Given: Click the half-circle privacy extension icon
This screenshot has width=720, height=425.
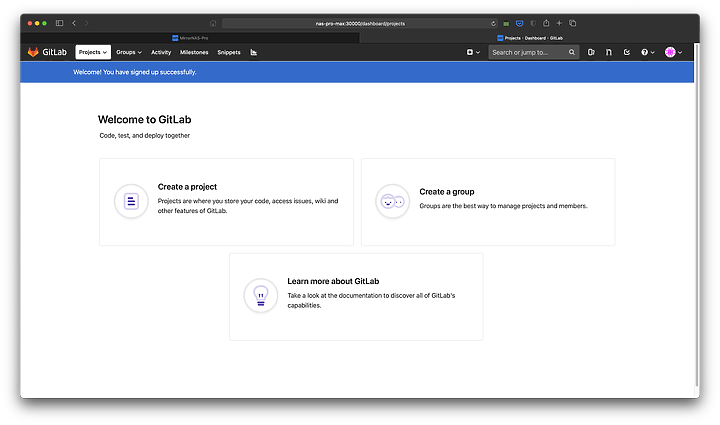Looking at the screenshot, I should pyautogui.click(x=533, y=23).
